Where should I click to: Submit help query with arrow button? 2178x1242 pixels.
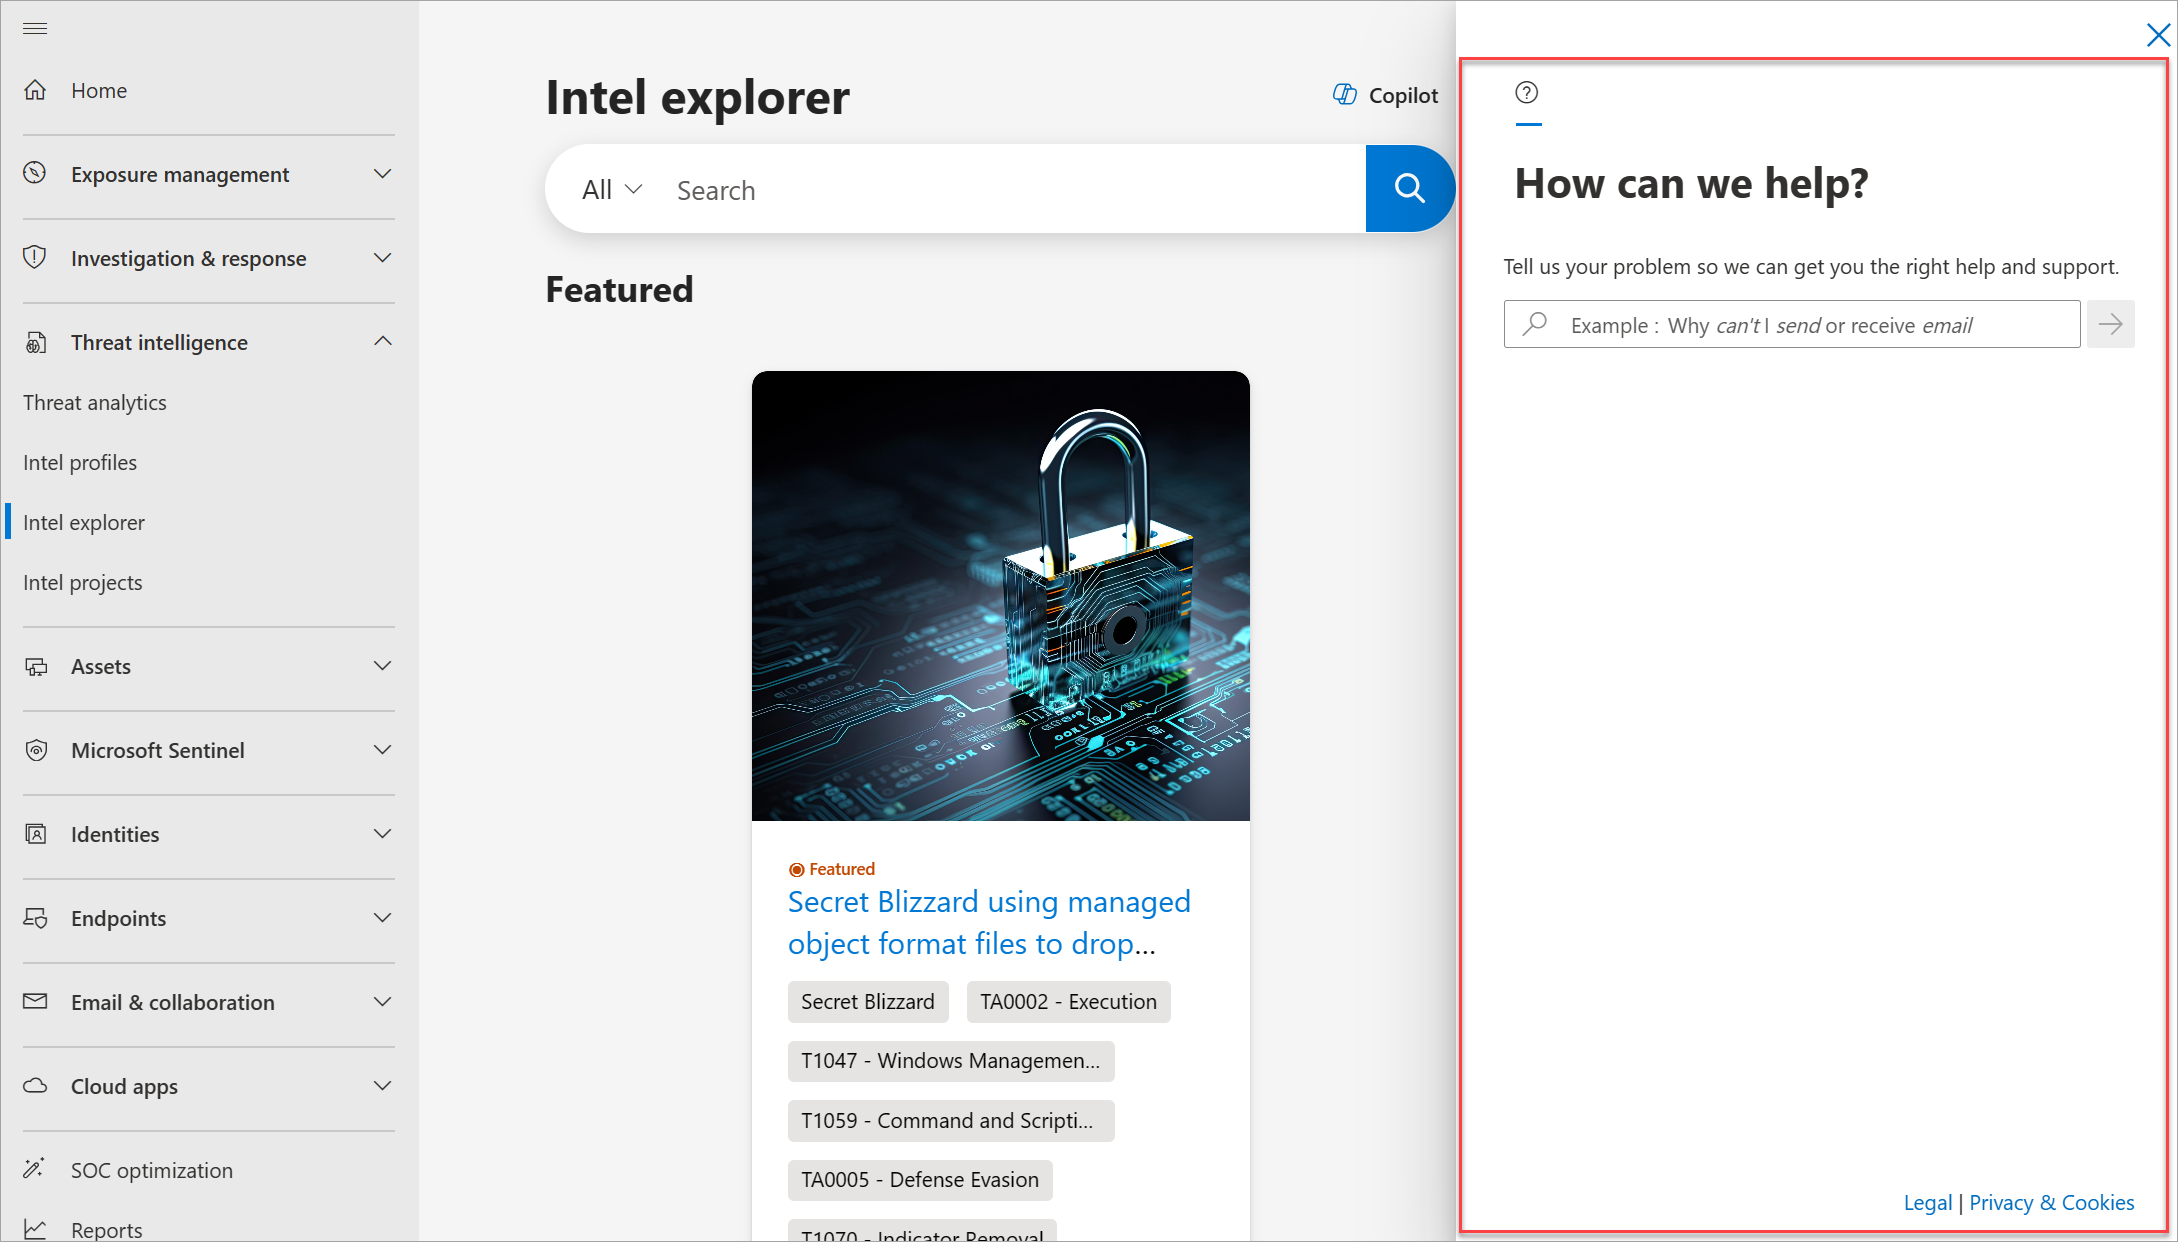tap(2110, 324)
